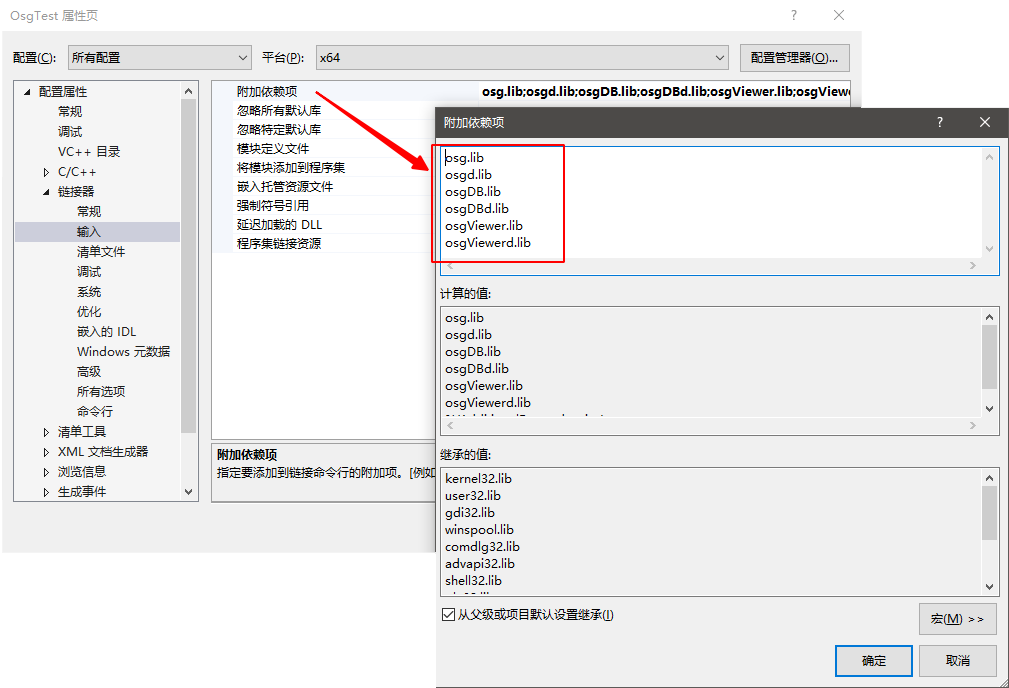Close the 附加依赖项 dialog
This screenshot has height=688, width=1009.
pos(984,122)
